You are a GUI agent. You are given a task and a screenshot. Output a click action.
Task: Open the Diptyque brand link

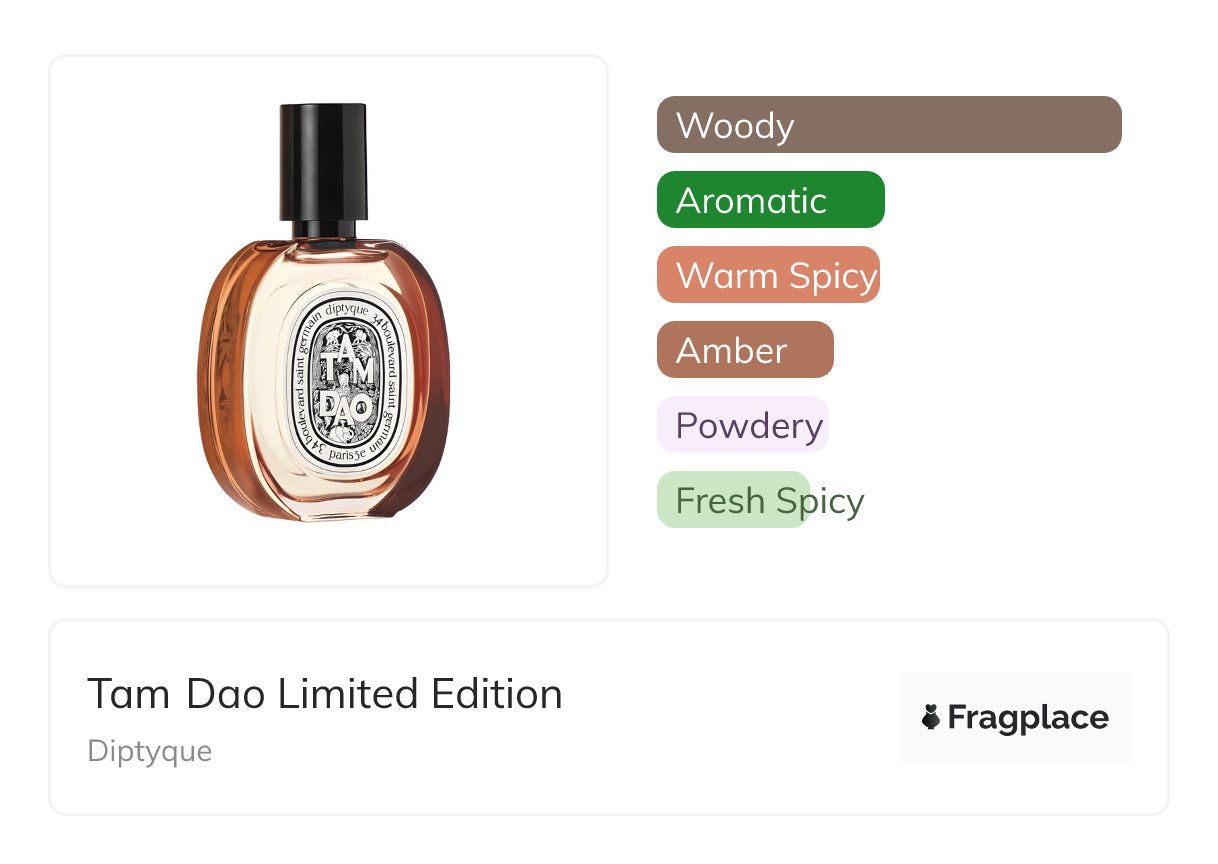(149, 751)
